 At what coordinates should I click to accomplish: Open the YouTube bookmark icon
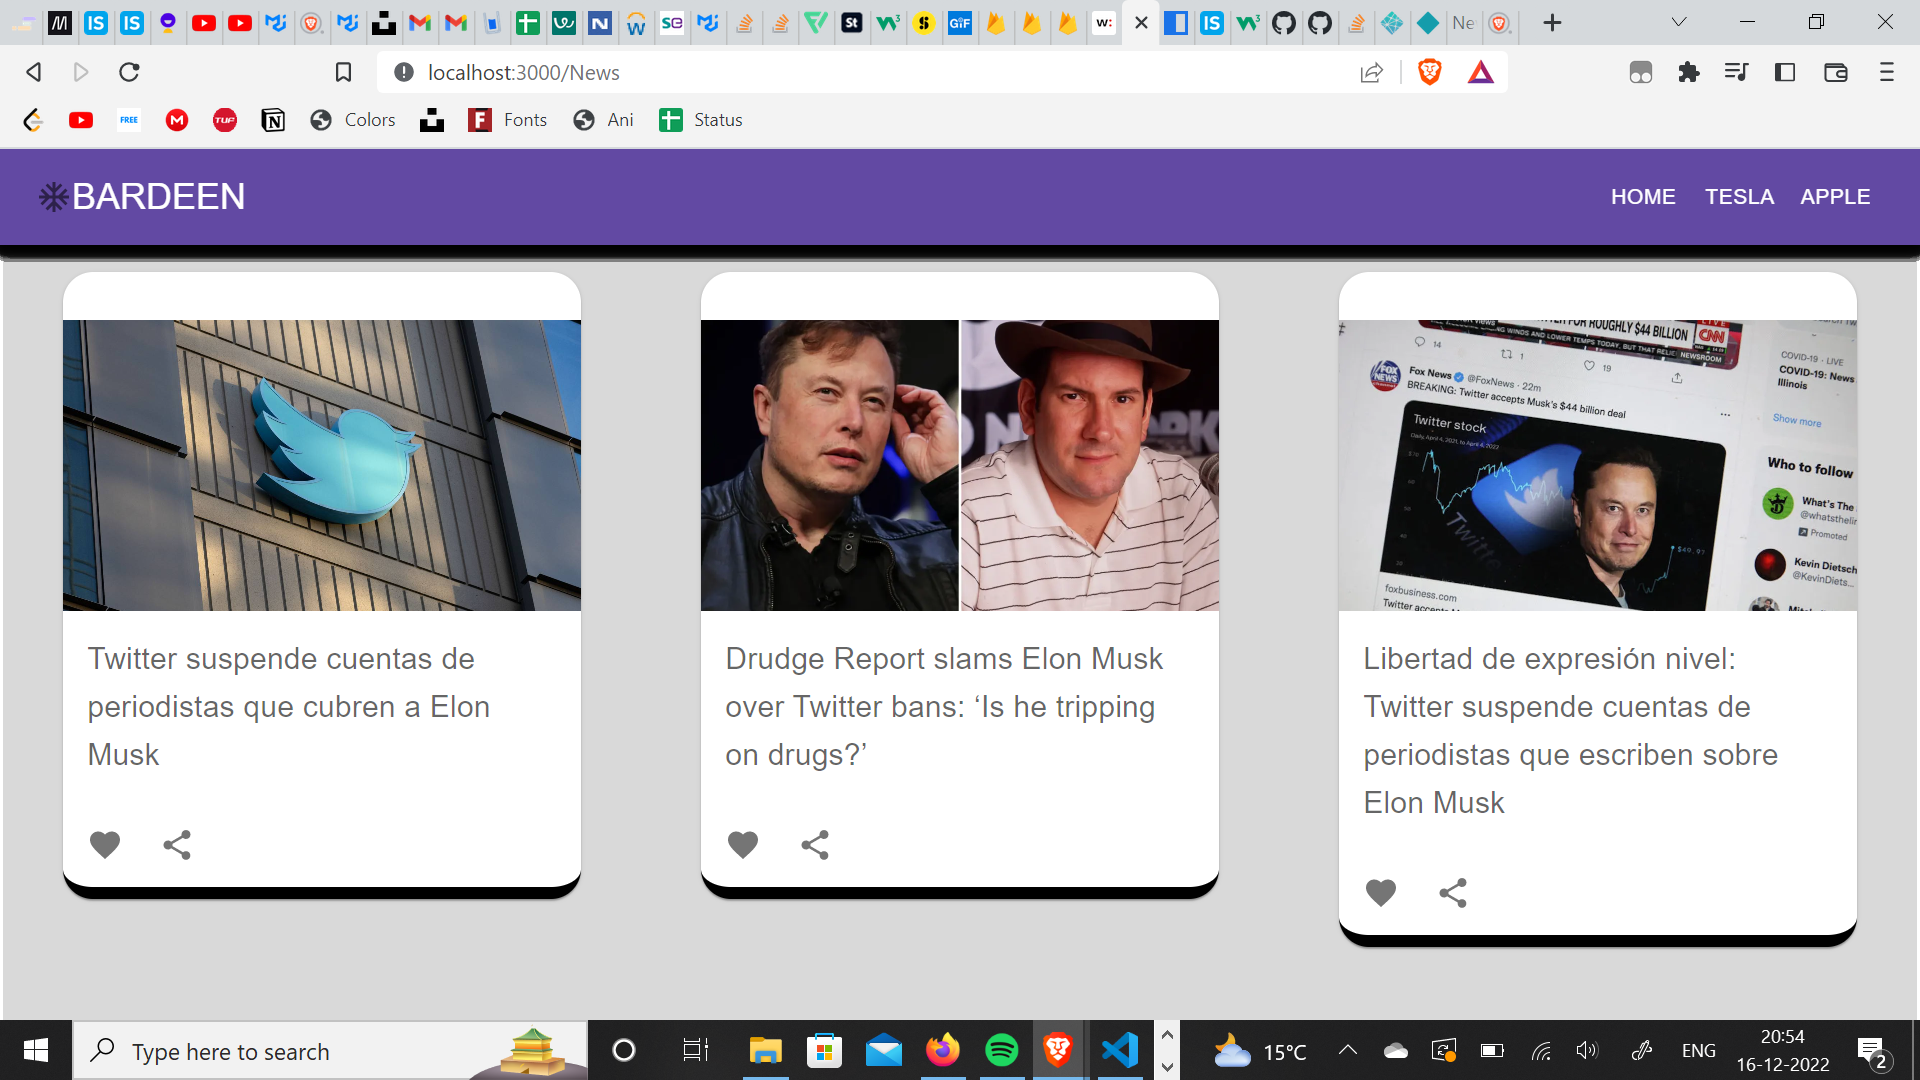point(81,120)
